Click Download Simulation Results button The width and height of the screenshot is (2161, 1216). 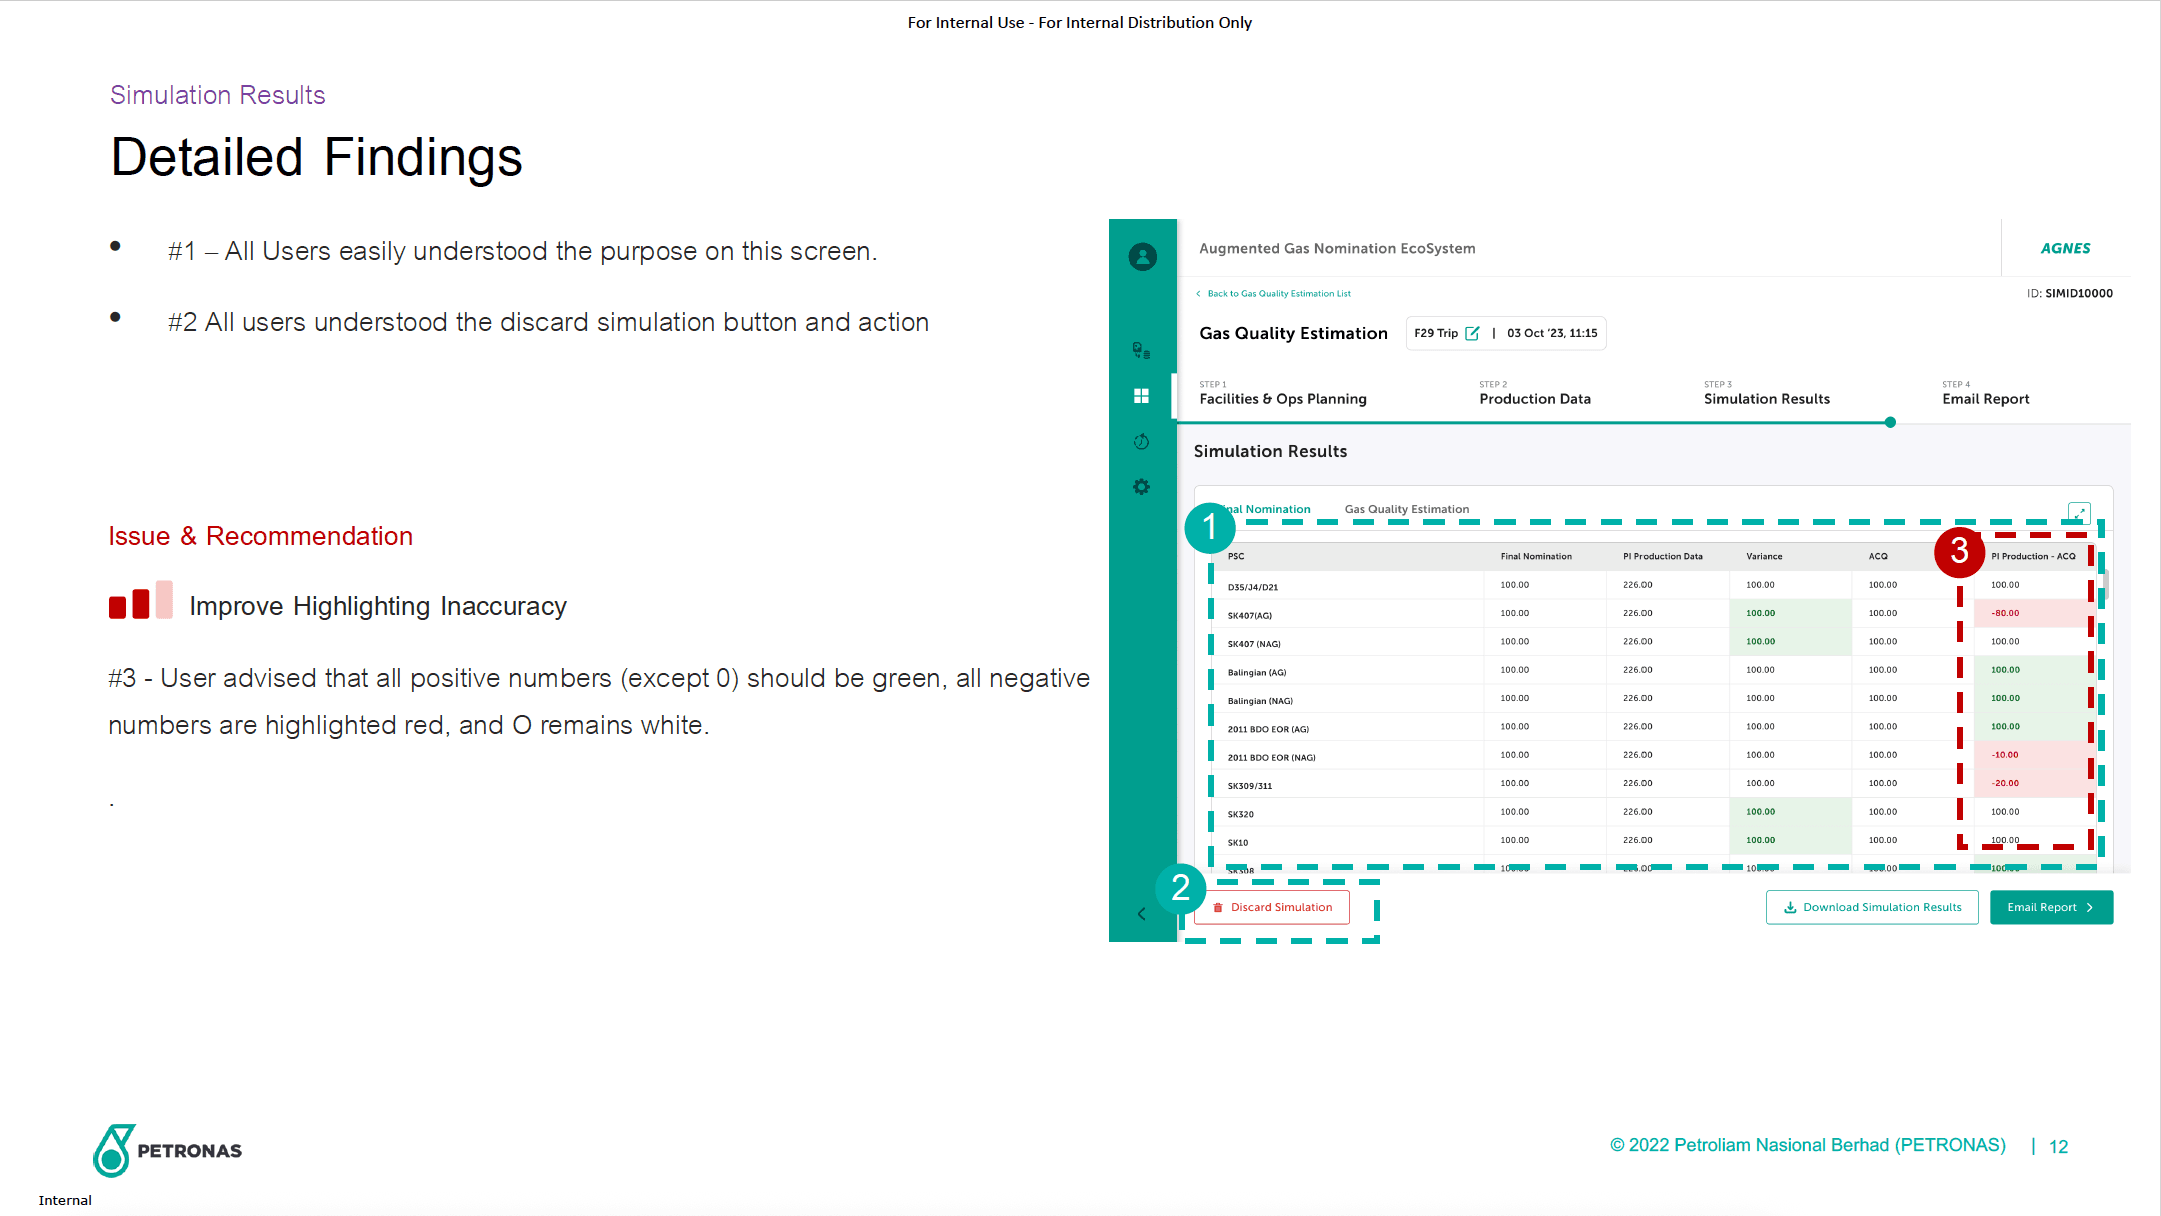tap(1871, 908)
